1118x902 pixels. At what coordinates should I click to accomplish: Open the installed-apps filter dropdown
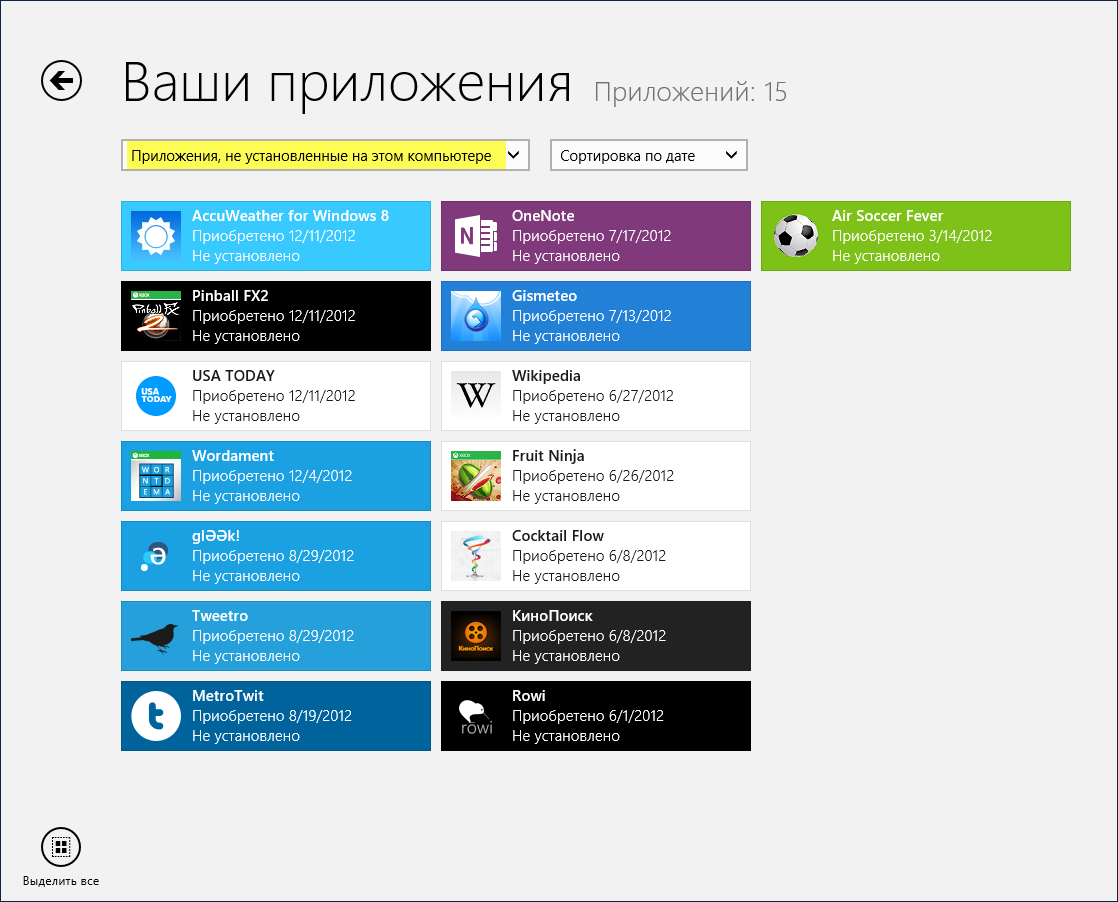(325, 155)
